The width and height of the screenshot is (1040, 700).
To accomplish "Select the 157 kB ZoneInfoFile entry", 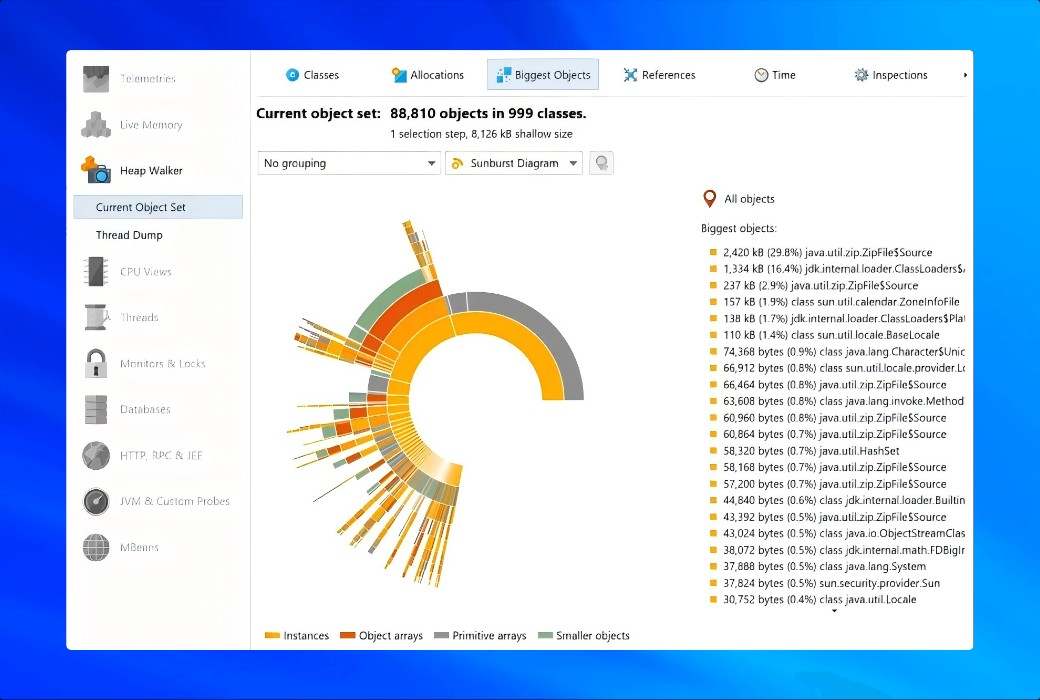I will (x=832, y=302).
